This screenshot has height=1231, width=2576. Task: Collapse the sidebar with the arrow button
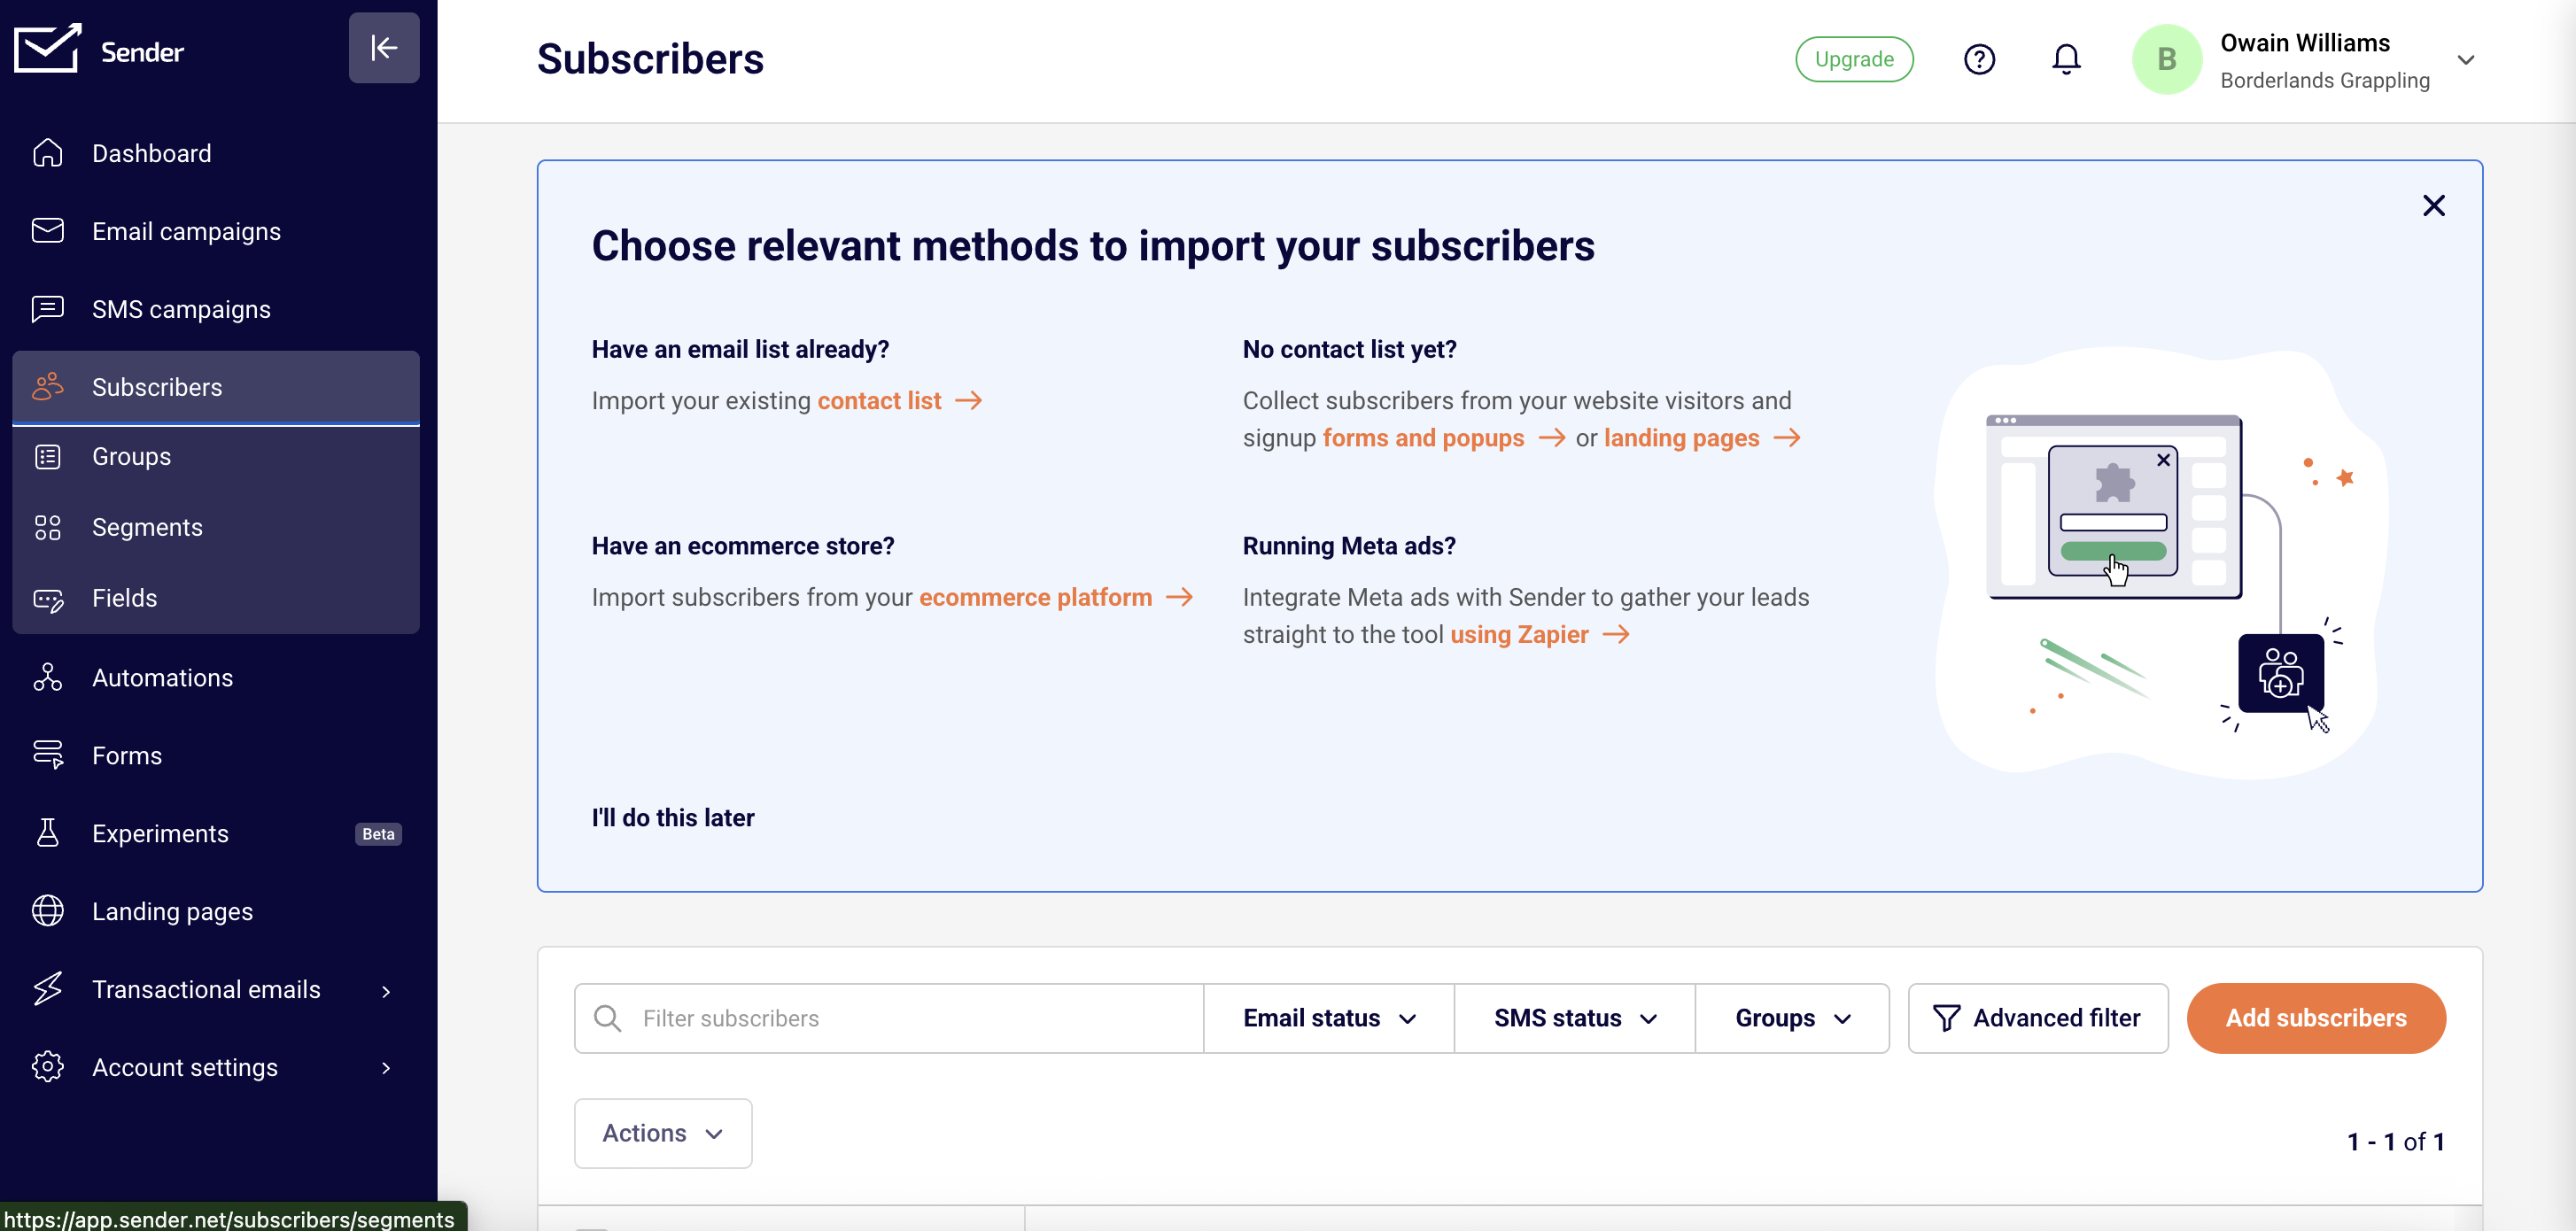384,48
